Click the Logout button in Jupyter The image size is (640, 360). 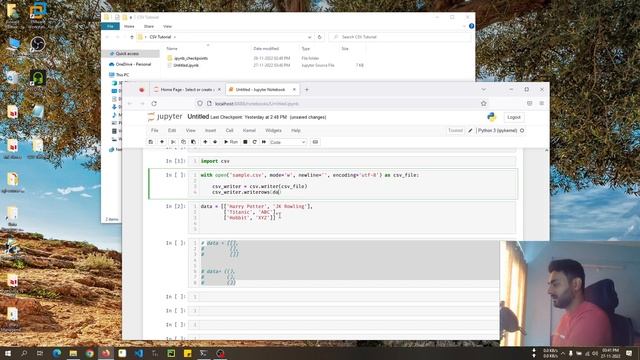coord(513,117)
